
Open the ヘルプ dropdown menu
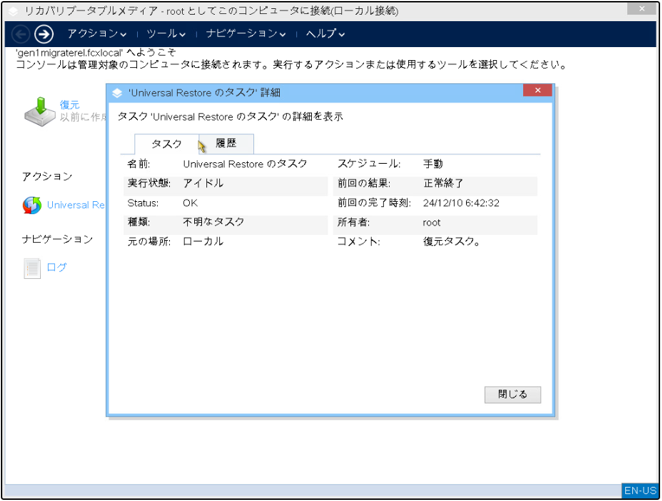pos(325,34)
